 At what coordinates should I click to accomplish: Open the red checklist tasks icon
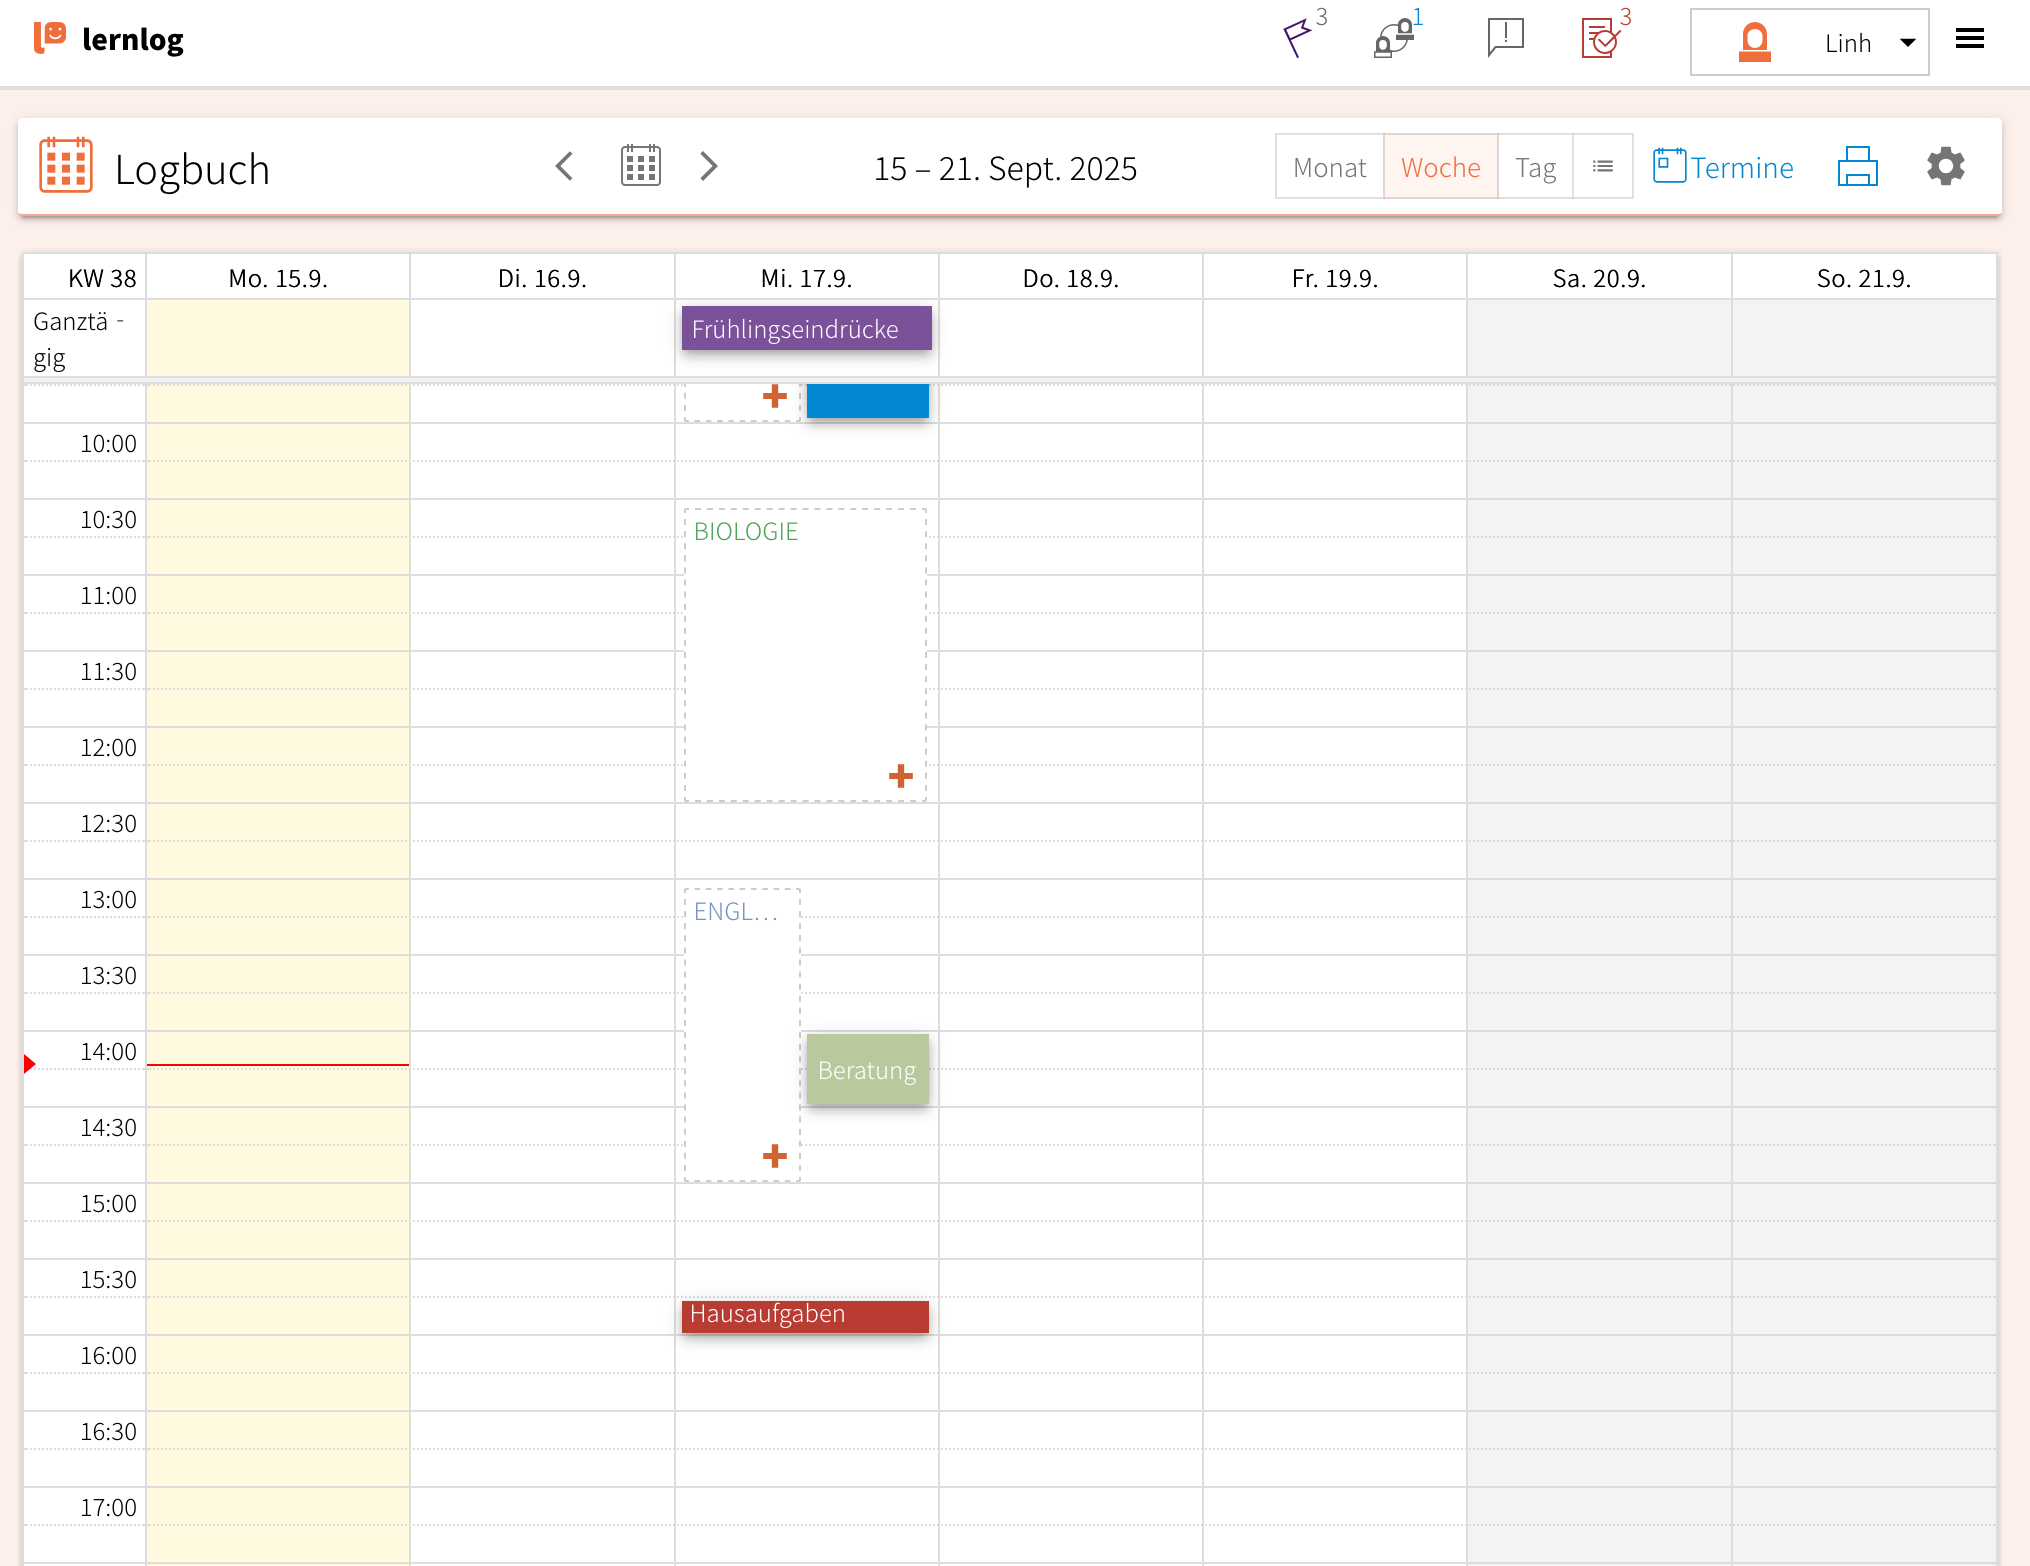click(x=1600, y=39)
